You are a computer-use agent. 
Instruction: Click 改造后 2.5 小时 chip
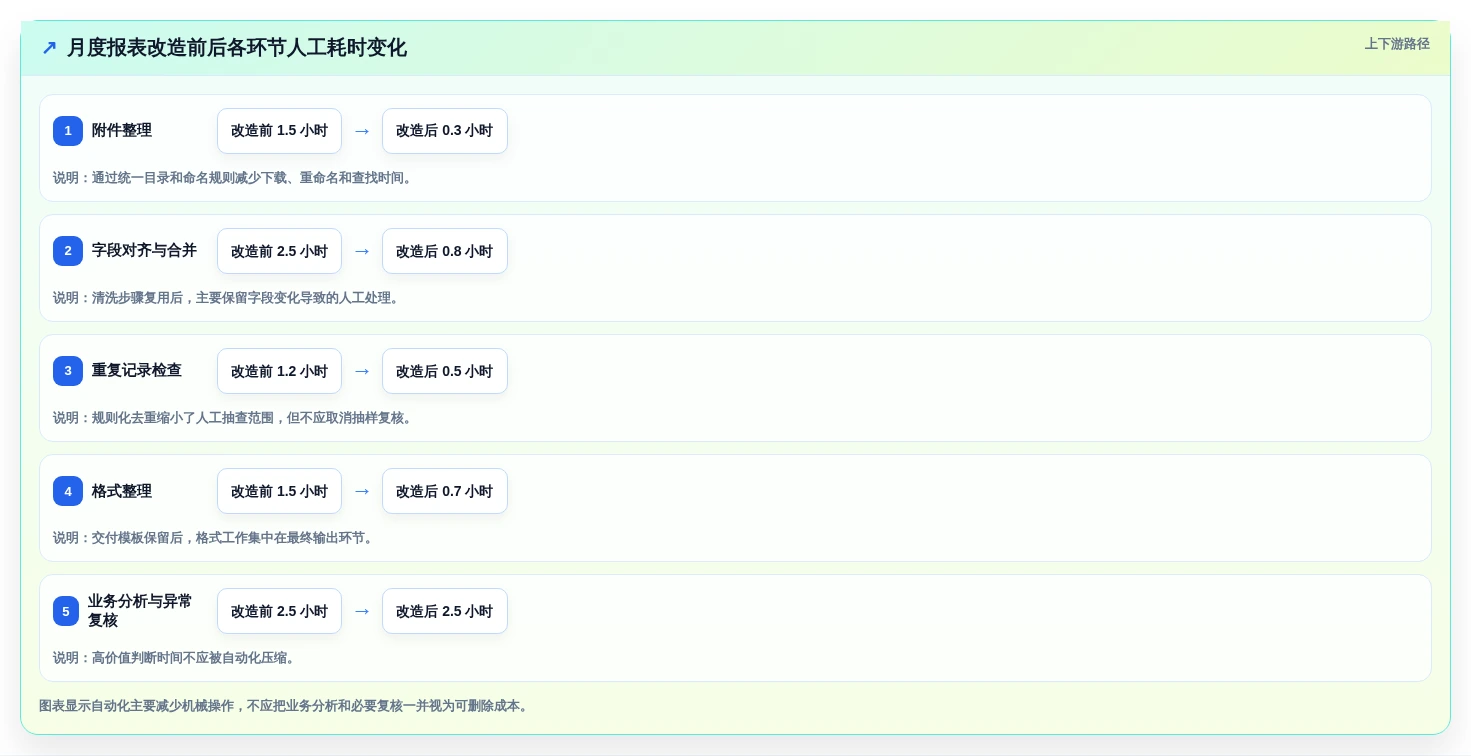click(x=445, y=611)
